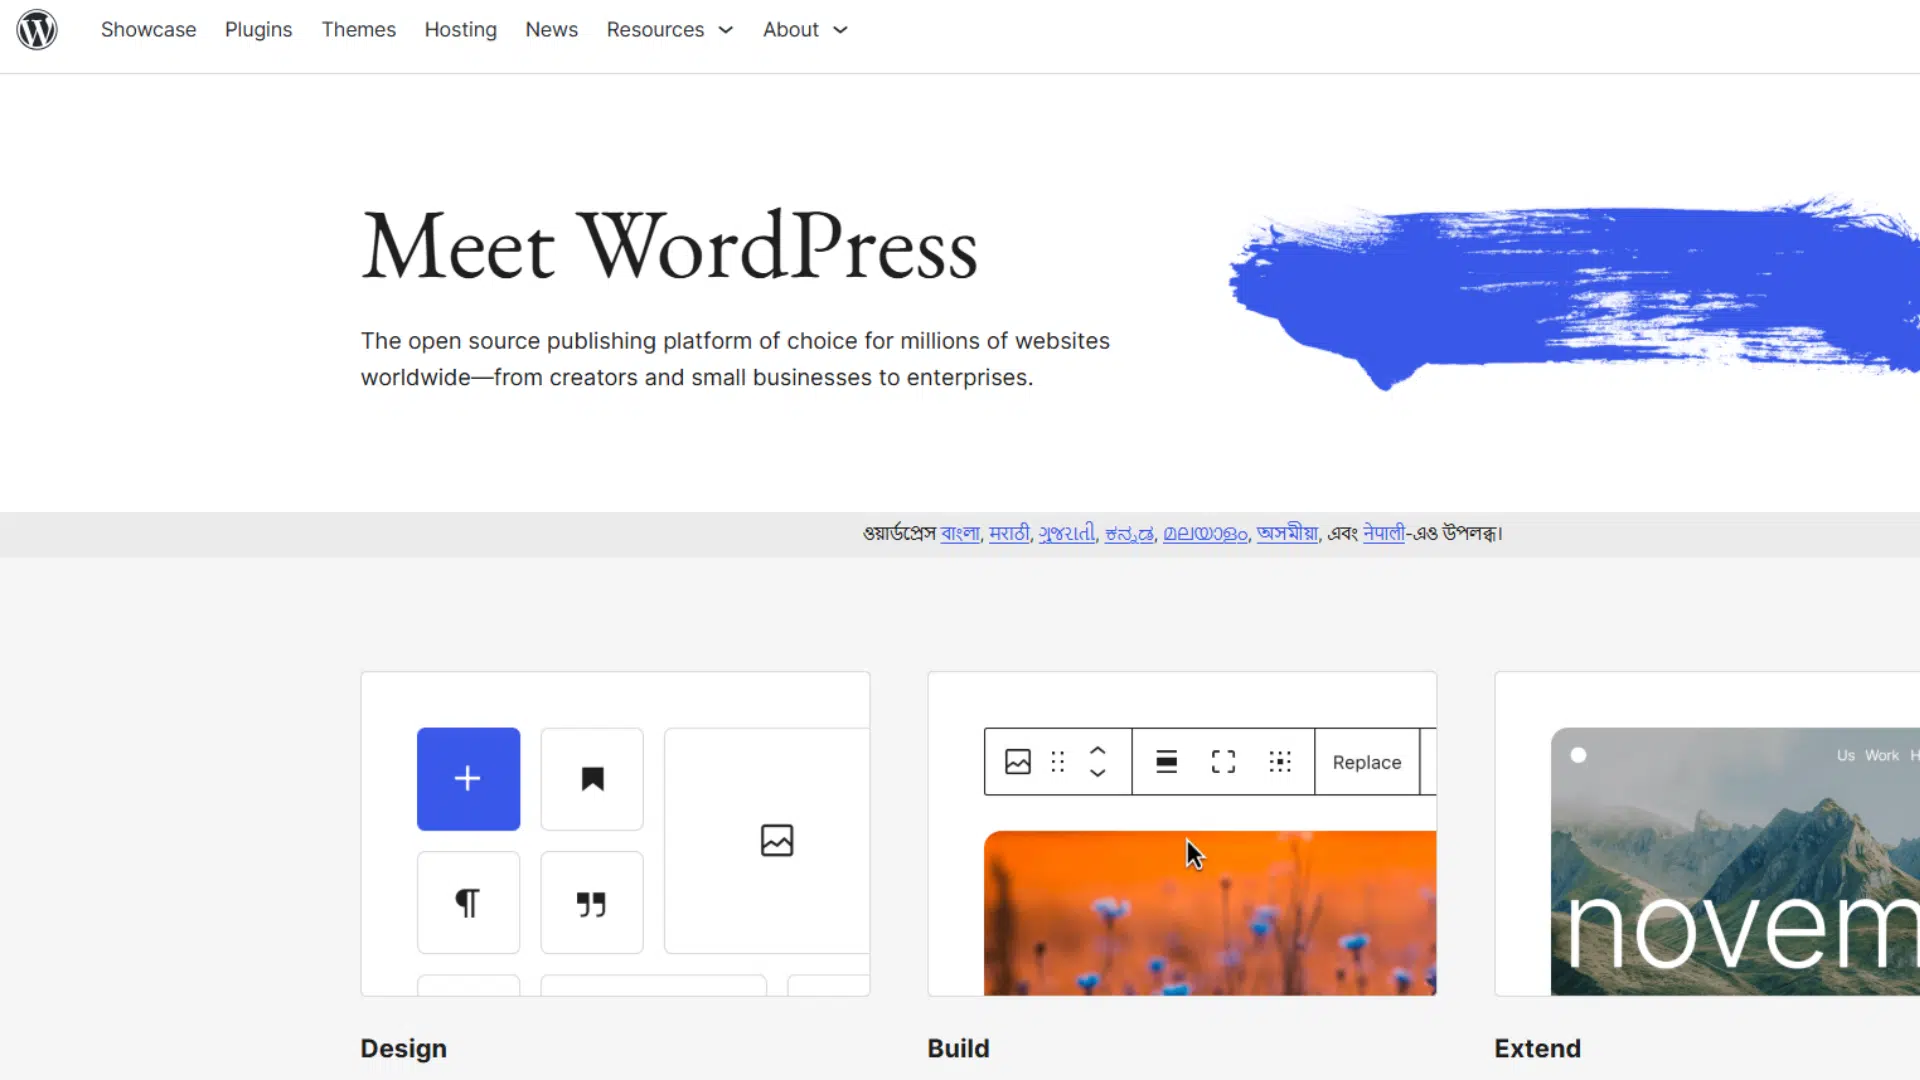Go to the Plugins page

[258, 30]
